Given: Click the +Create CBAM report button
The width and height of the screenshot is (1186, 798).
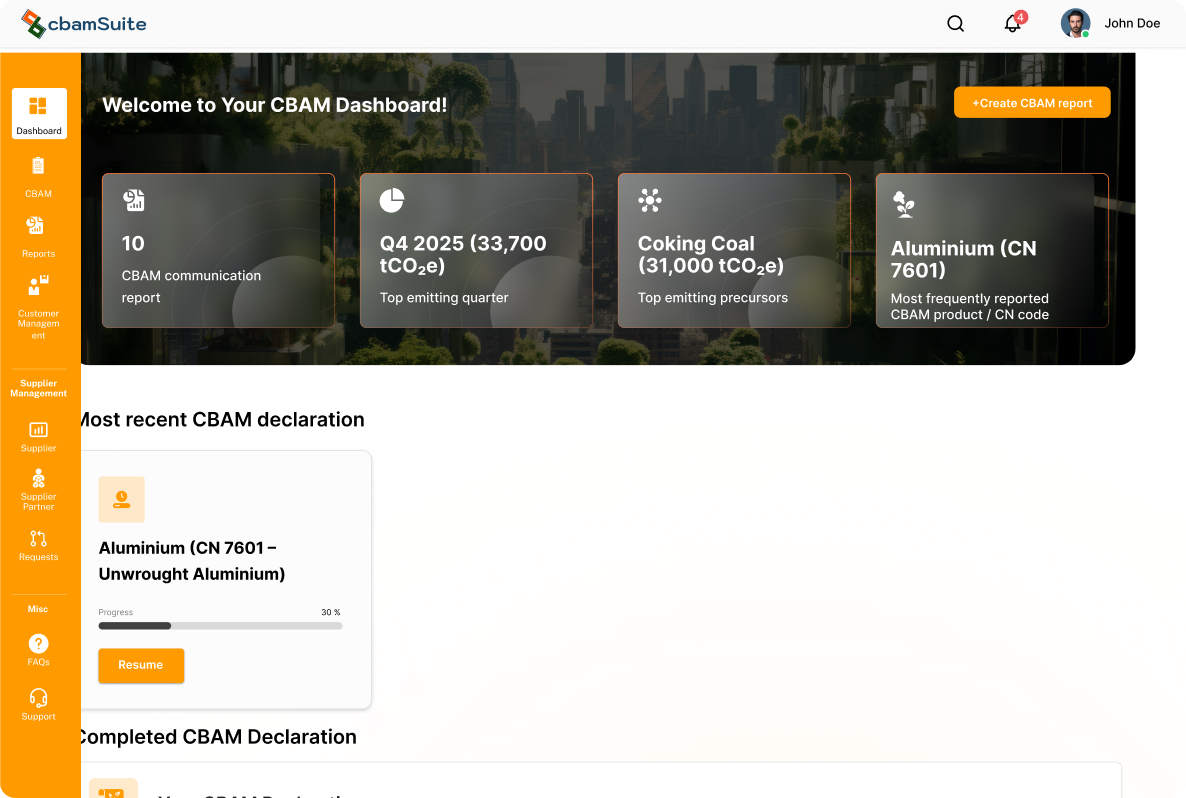Looking at the screenshot, I should 1032,103.
